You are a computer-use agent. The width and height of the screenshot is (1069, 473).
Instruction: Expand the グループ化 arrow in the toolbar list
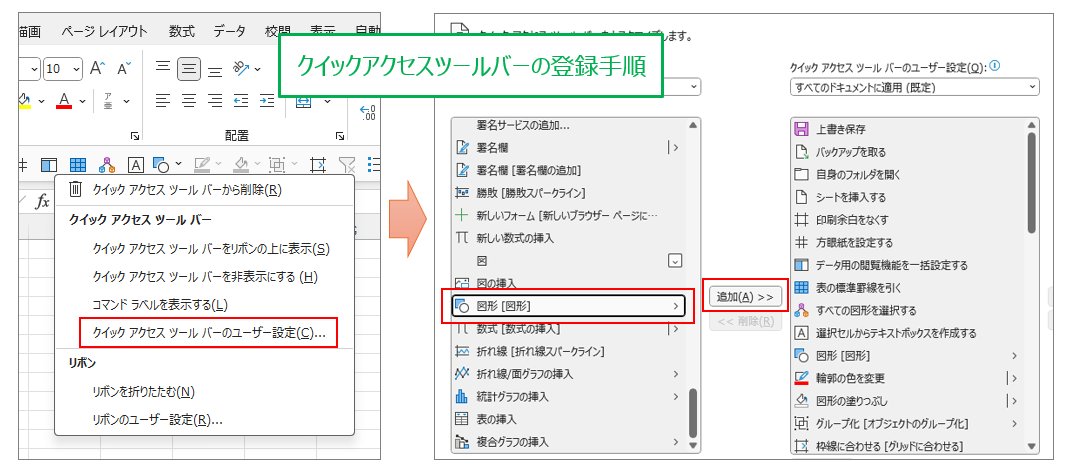coord(1014,423)
